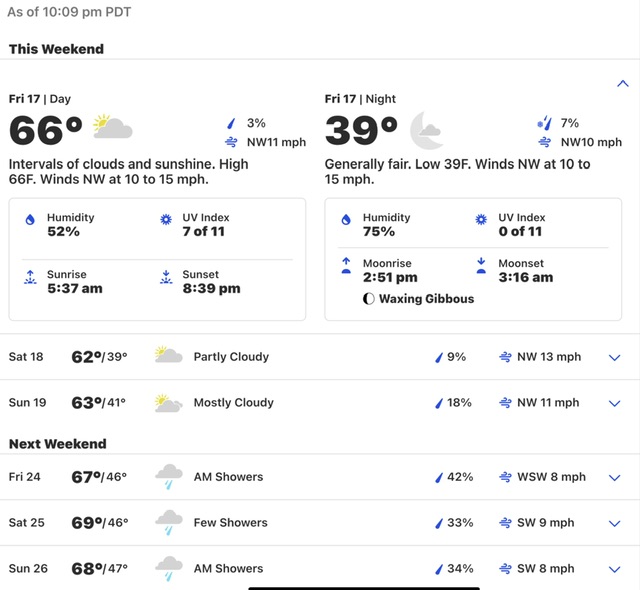The height and width of the screenshot is (590, 640).
Task: Expand the Sat 25 forecast chevron
Action: click(x=614, y=523)
